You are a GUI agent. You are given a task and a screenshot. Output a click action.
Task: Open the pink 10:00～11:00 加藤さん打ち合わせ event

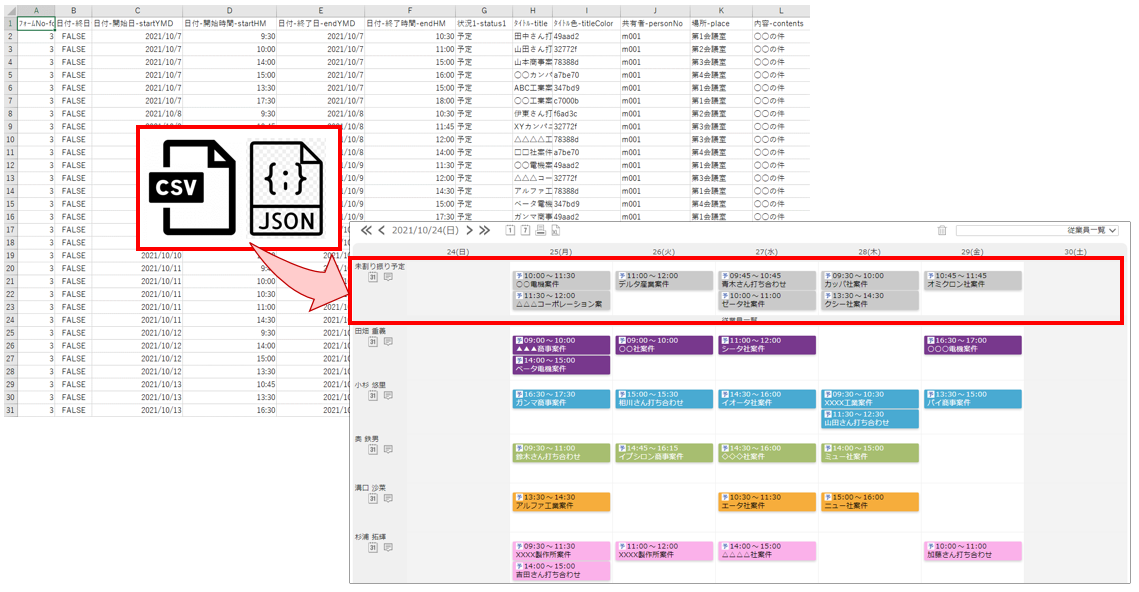click(x=973, y=551)
